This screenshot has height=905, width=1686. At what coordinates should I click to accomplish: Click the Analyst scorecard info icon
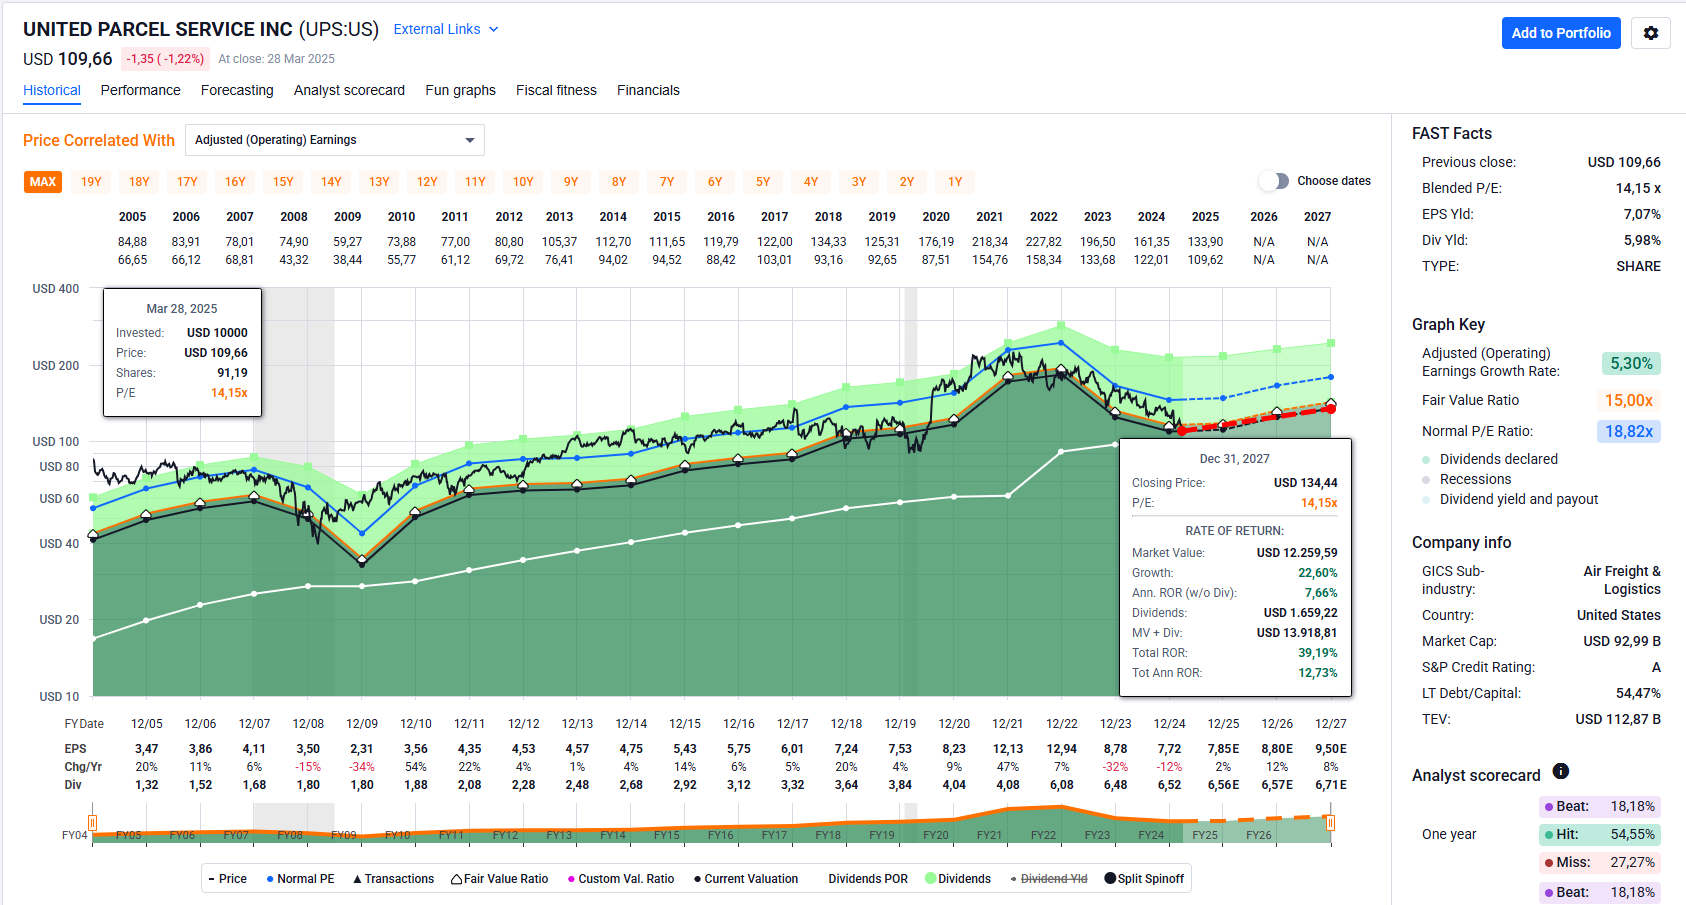coord(1560,771)
